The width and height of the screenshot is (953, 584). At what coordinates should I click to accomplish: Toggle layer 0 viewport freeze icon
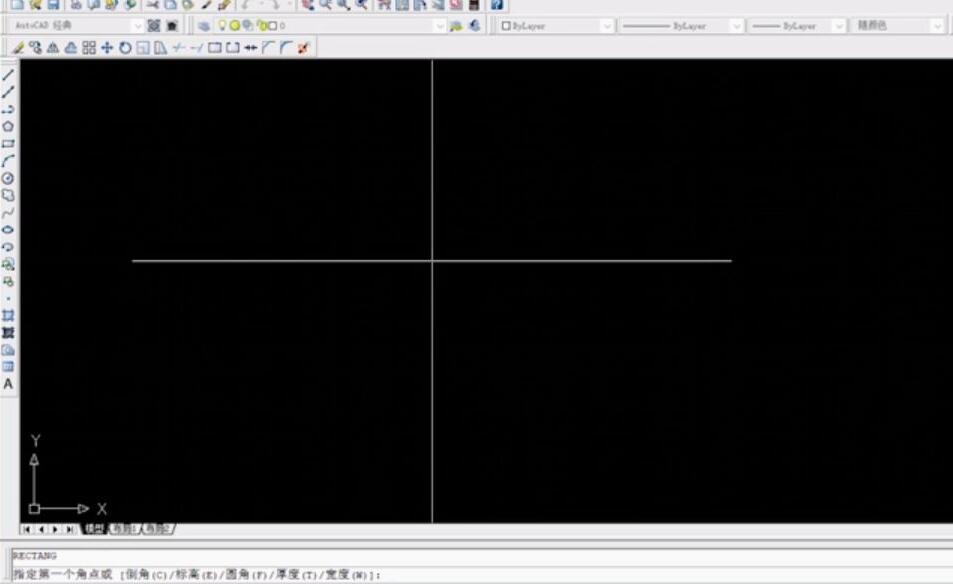247,26
